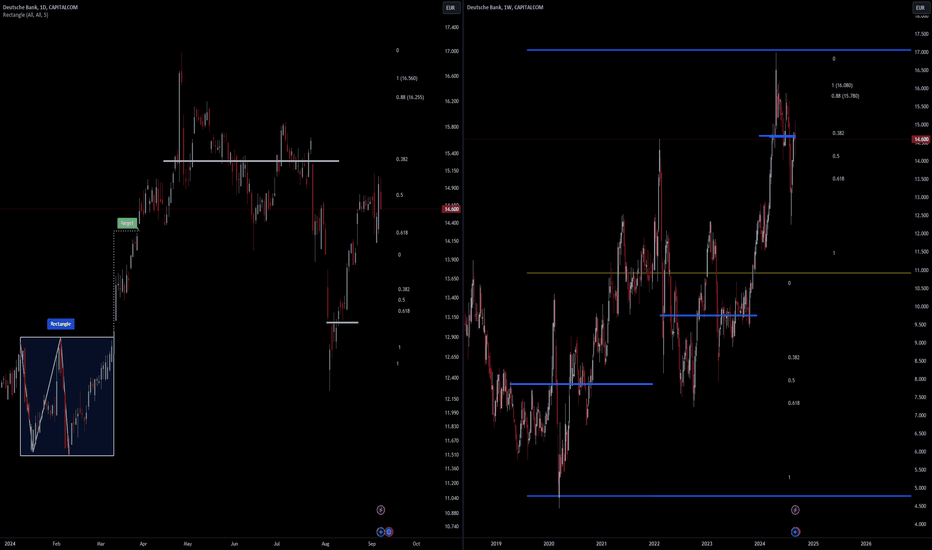The height and width of the screenshot is (550, 932).
Task: Click the '1 (16.080)' Fibonacci label on the weekly chart
Action: 842,86
